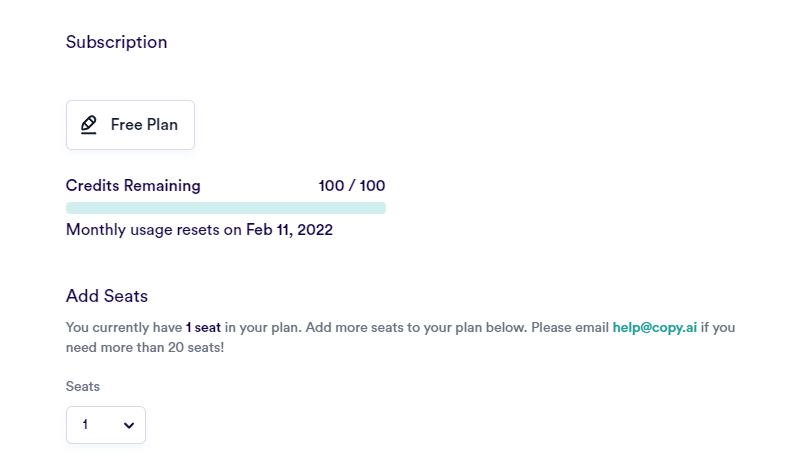Image resolution: width=791 pixels, height=476 pixels.
Task: Click the Seats field label
Action: 83,386
